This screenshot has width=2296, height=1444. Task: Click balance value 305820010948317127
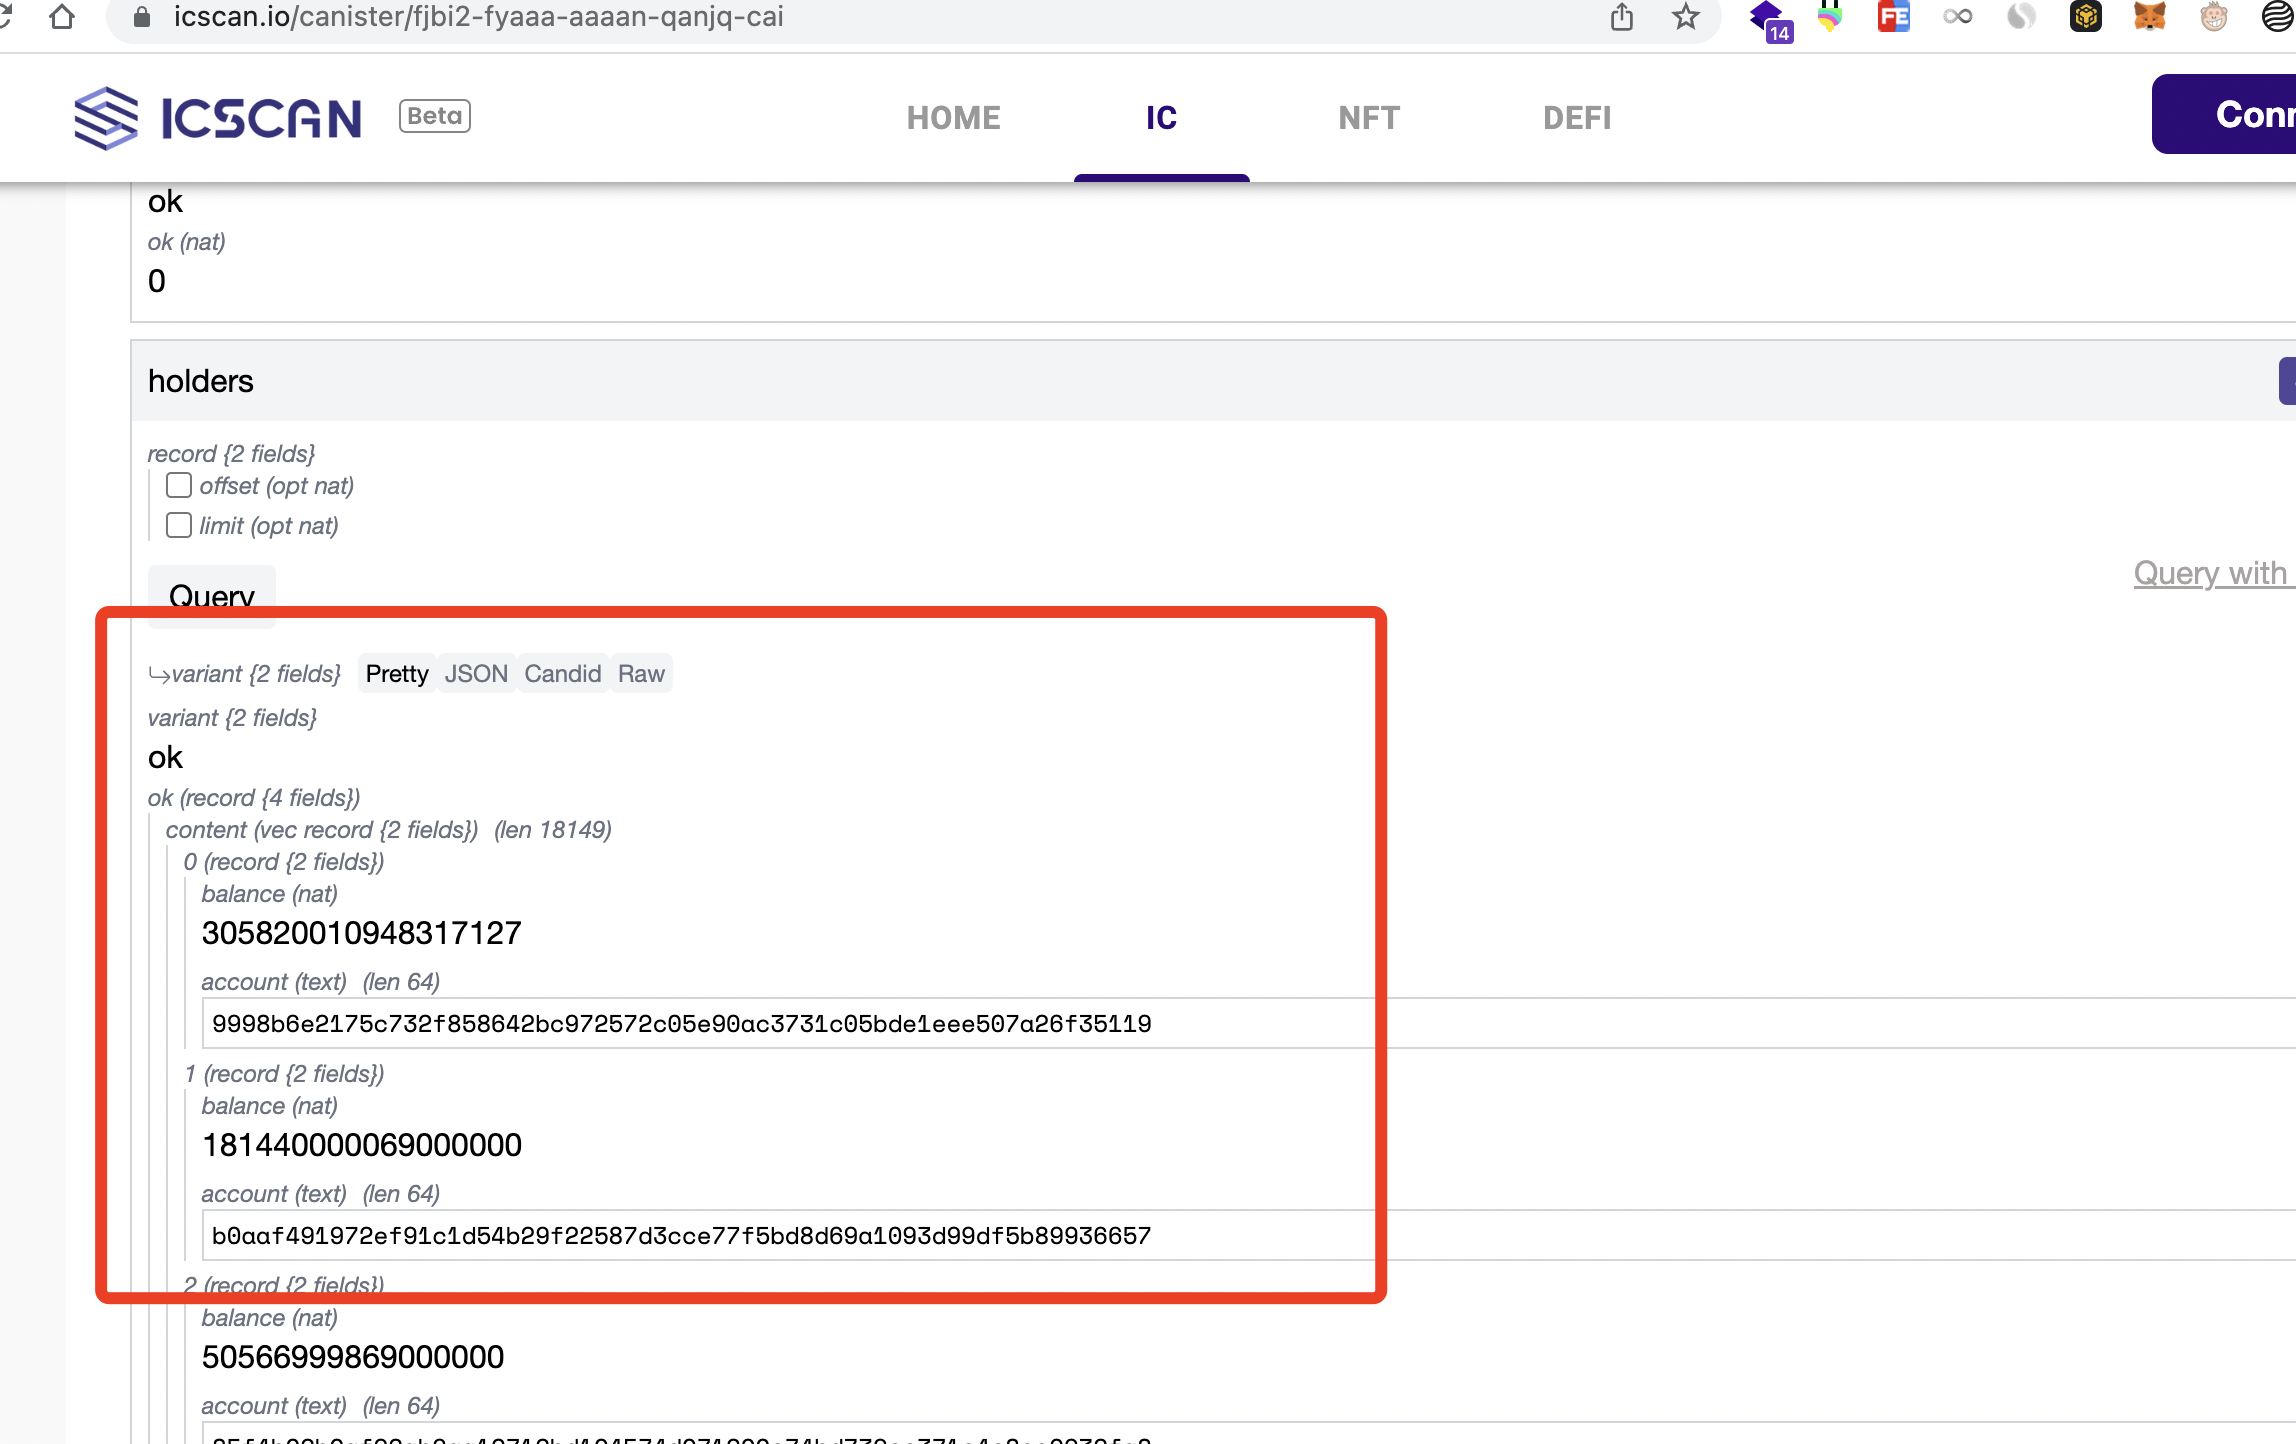coord(362,933)
